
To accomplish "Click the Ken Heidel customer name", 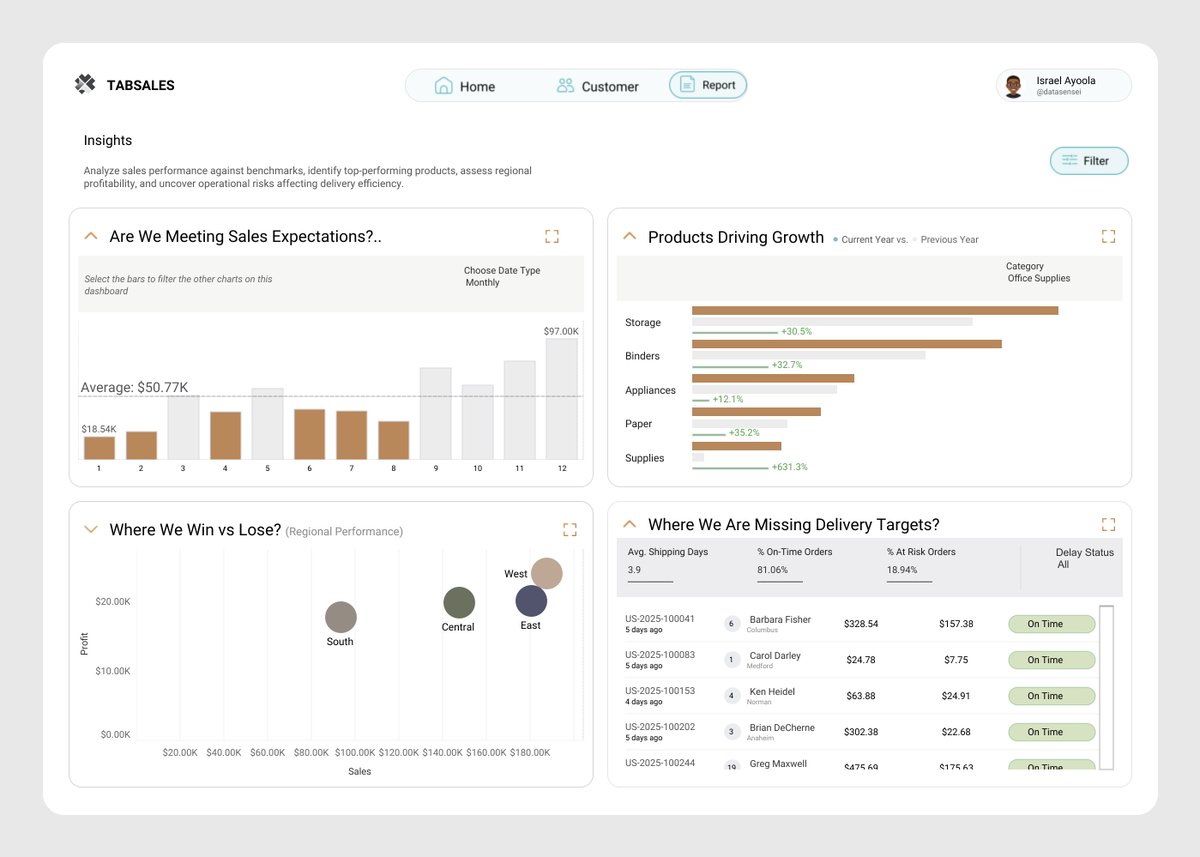I will point(772,691).
